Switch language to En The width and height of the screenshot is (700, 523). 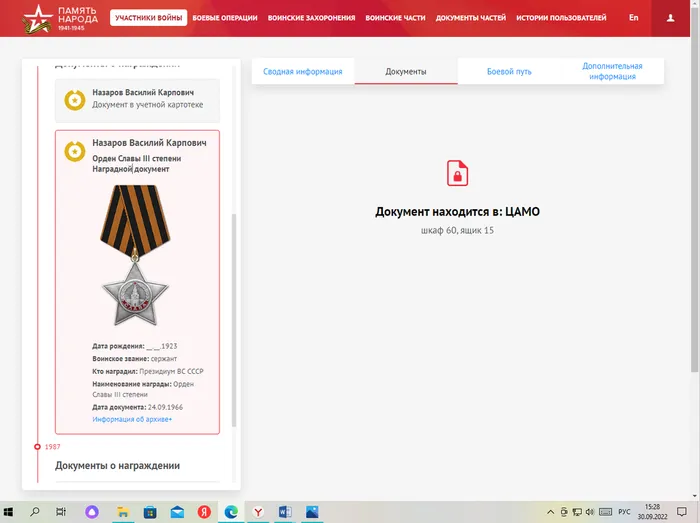[634, 18]
